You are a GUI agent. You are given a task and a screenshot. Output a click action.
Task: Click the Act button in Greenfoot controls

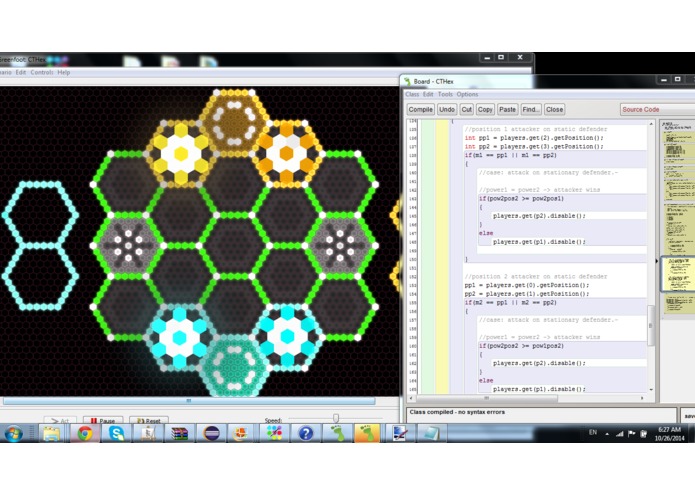click(60, 420)
